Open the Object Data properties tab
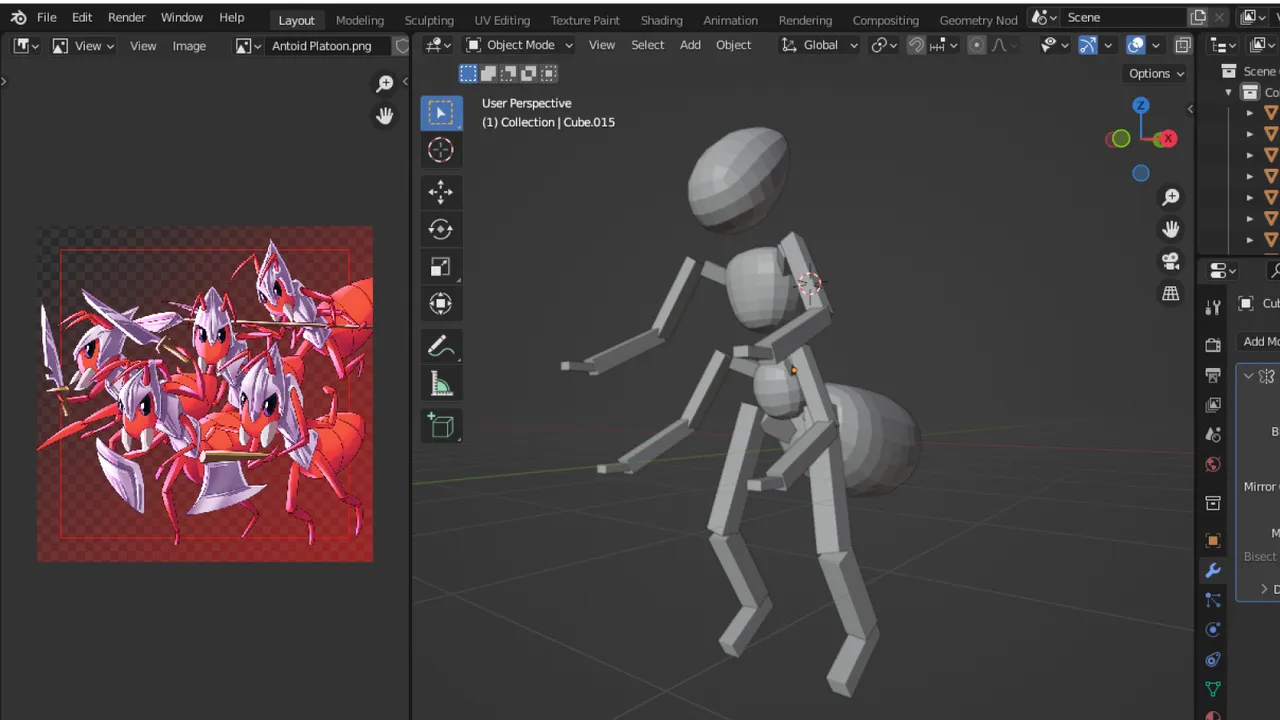 click(x=1213, y=689)
